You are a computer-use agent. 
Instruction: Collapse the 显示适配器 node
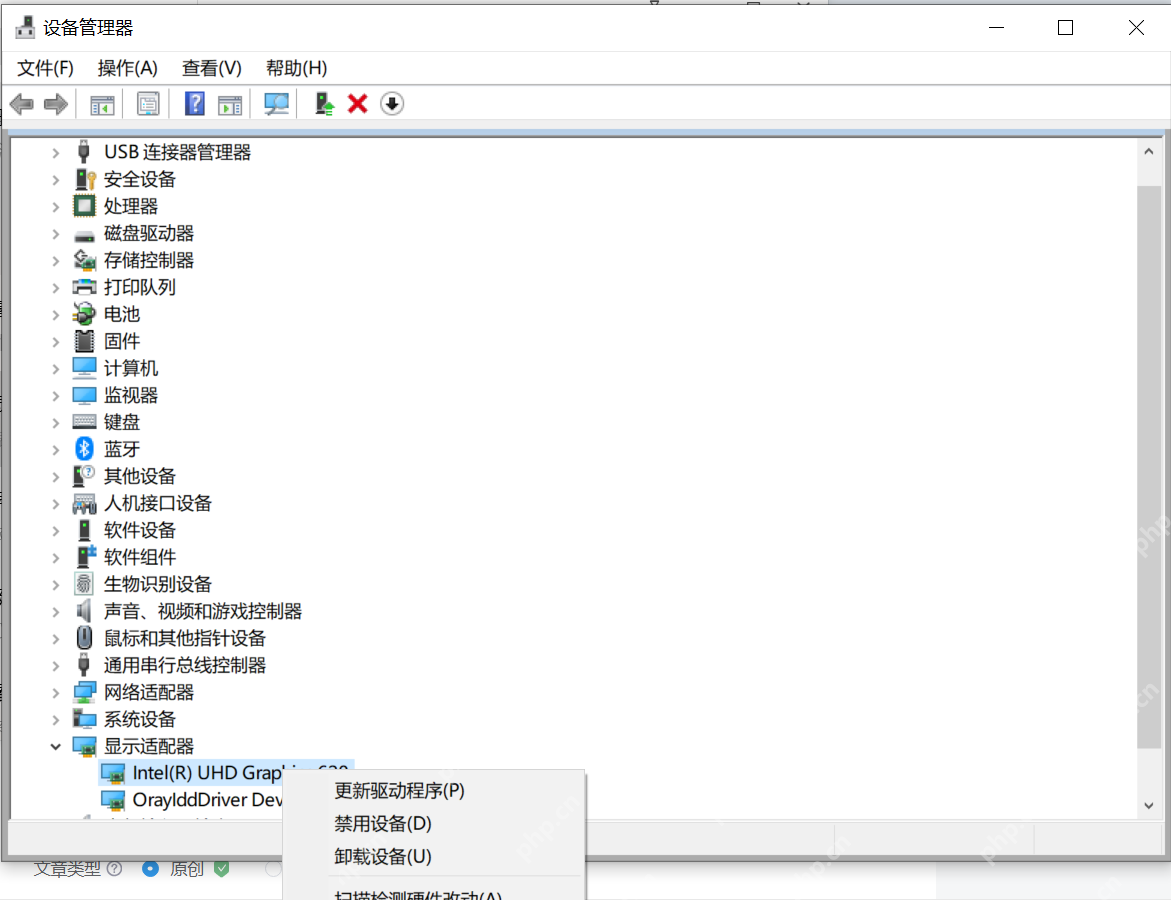point(56,746)
